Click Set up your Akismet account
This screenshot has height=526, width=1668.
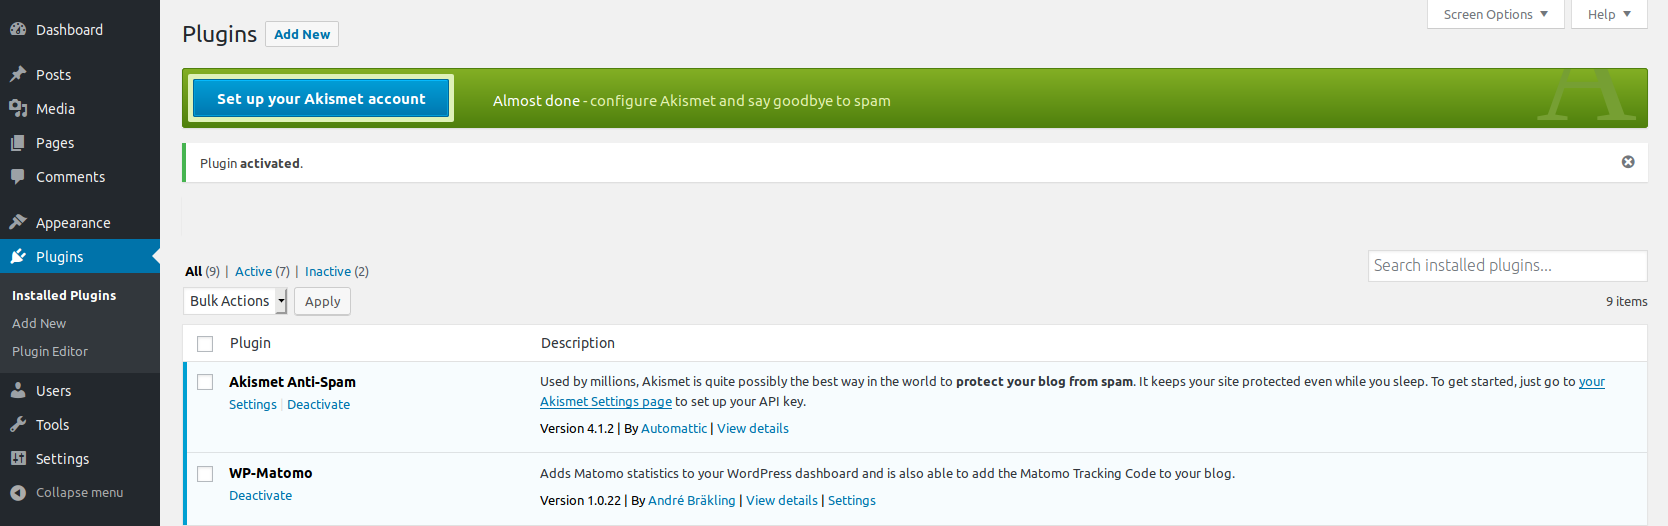tap(321, 99)
